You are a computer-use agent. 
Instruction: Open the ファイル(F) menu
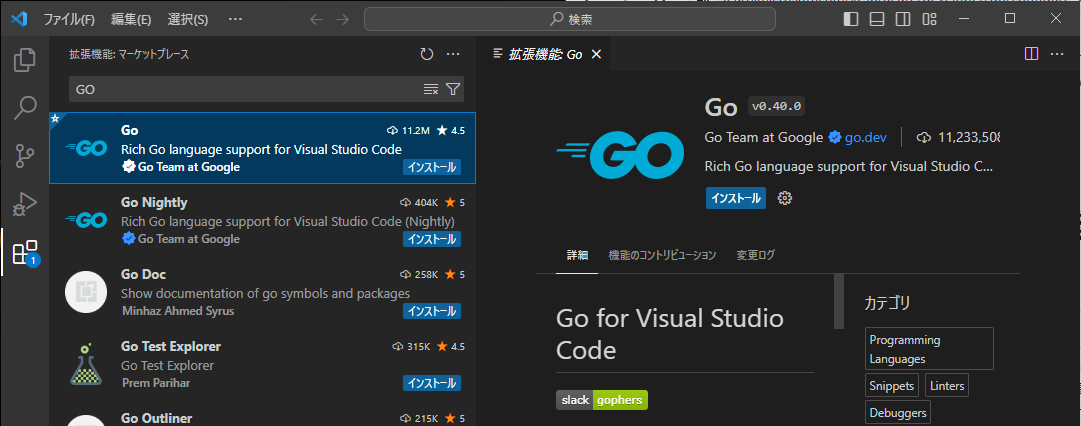click(x=69, y=19)
